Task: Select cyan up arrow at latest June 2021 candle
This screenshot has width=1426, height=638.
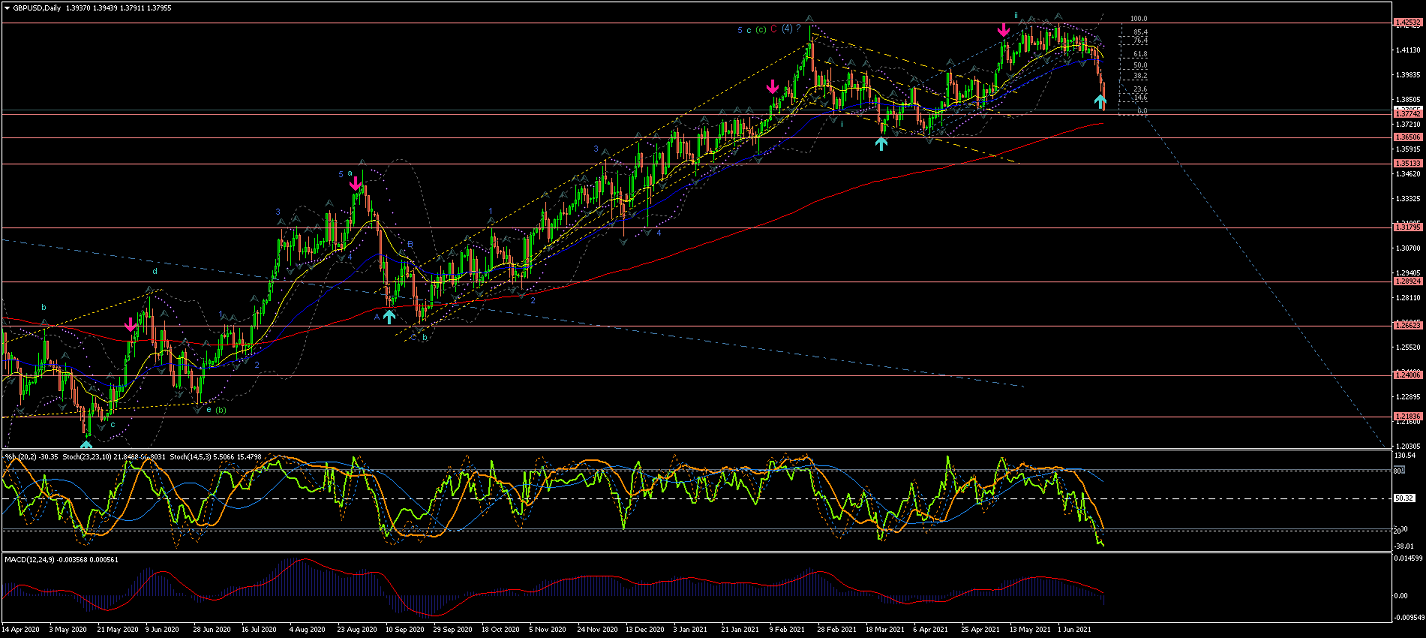Action: coord(1100,101)
